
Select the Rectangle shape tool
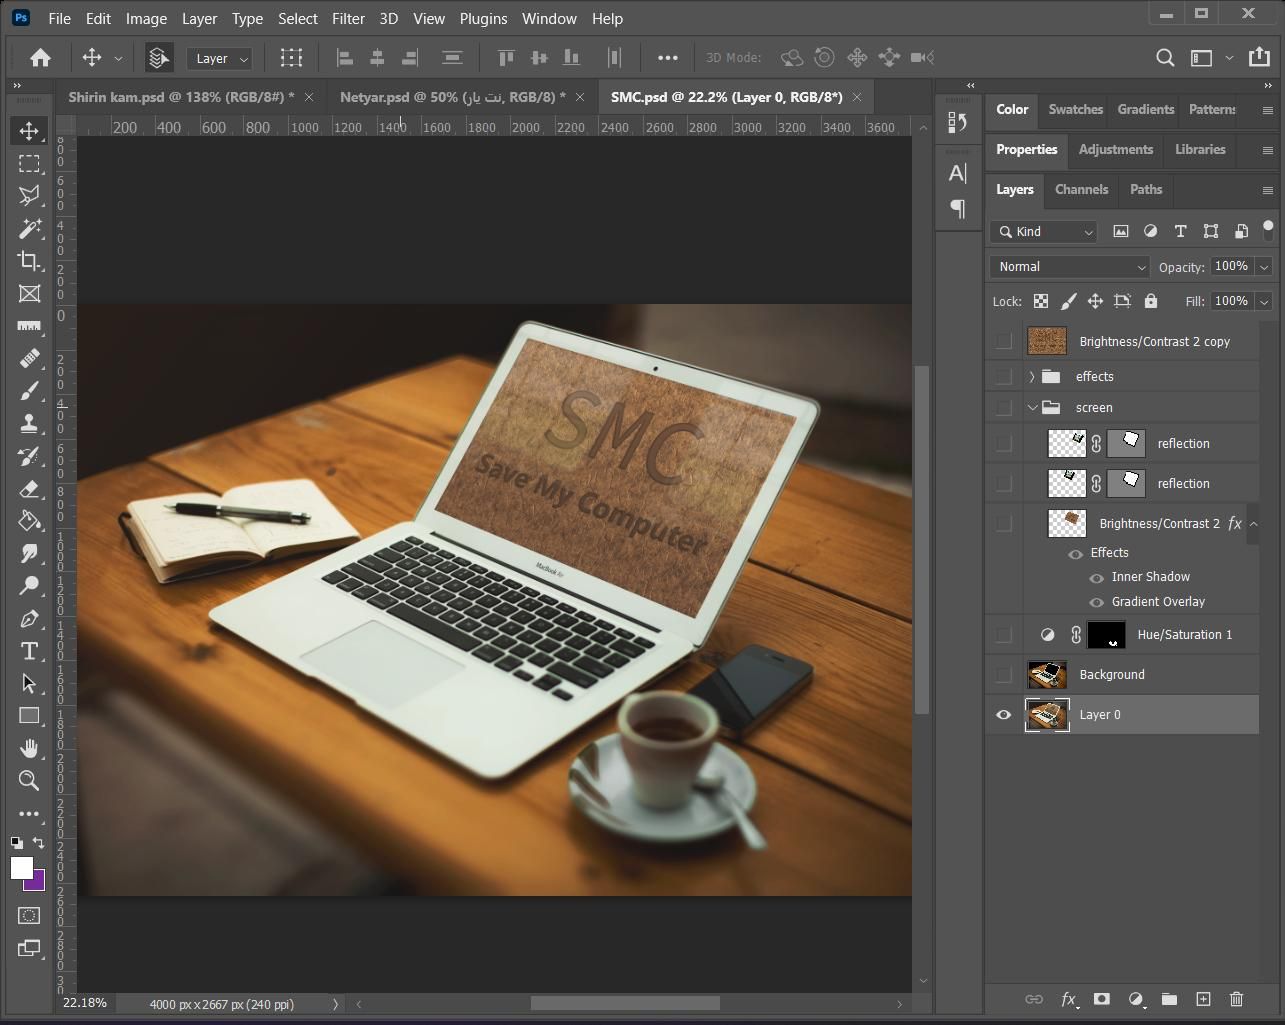(x=29, y=716)
